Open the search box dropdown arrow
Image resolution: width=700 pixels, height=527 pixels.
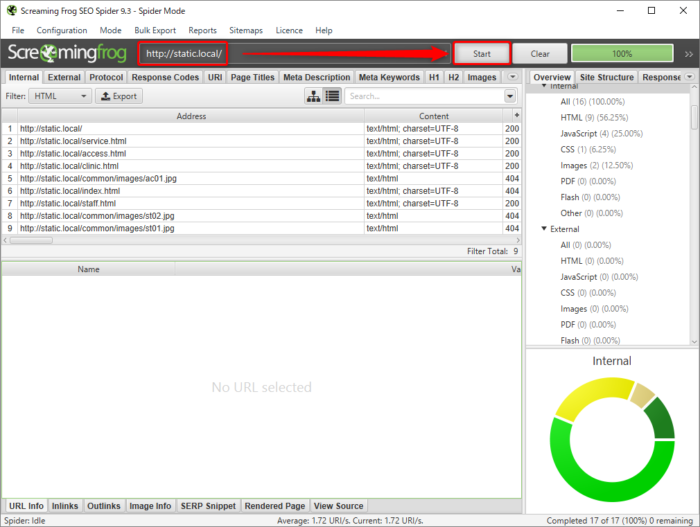[x=509, y=96]
